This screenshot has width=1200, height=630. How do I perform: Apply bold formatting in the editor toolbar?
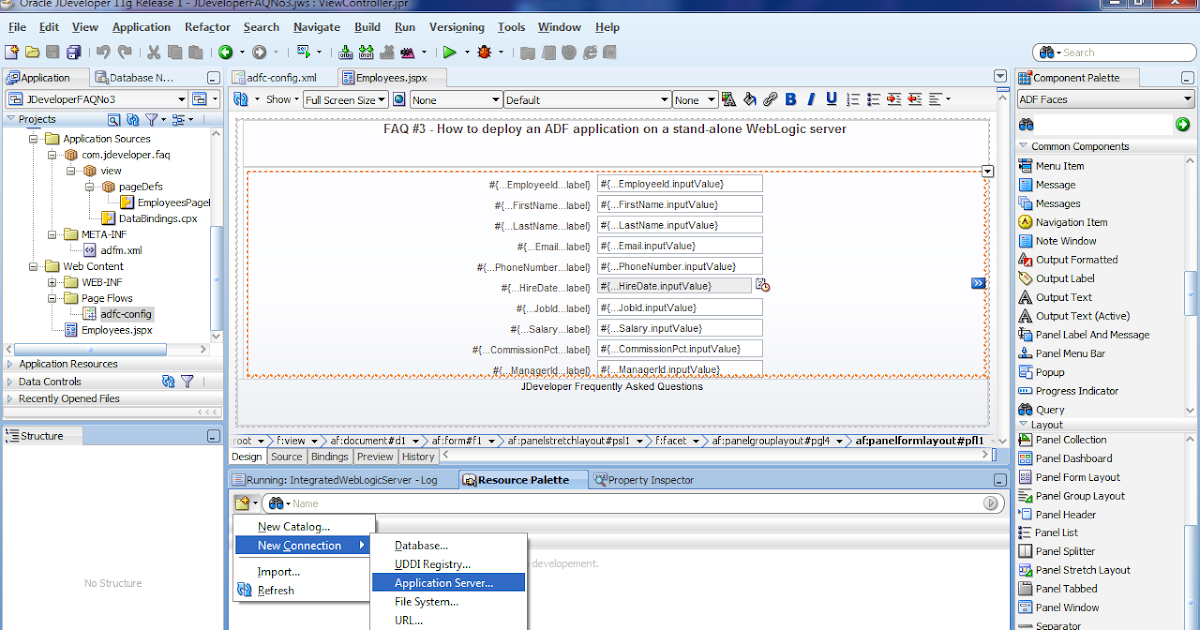click(x=790, y=99)
